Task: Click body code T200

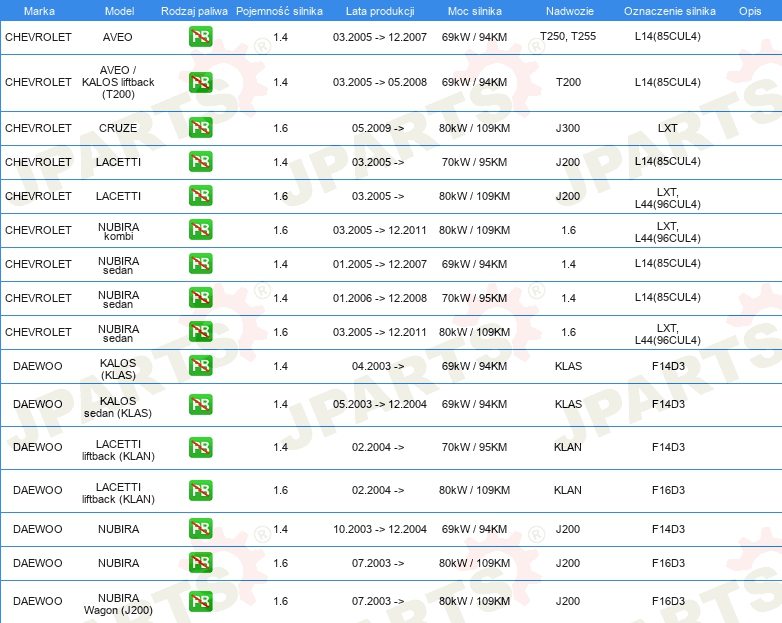Action: coord(568,82)
